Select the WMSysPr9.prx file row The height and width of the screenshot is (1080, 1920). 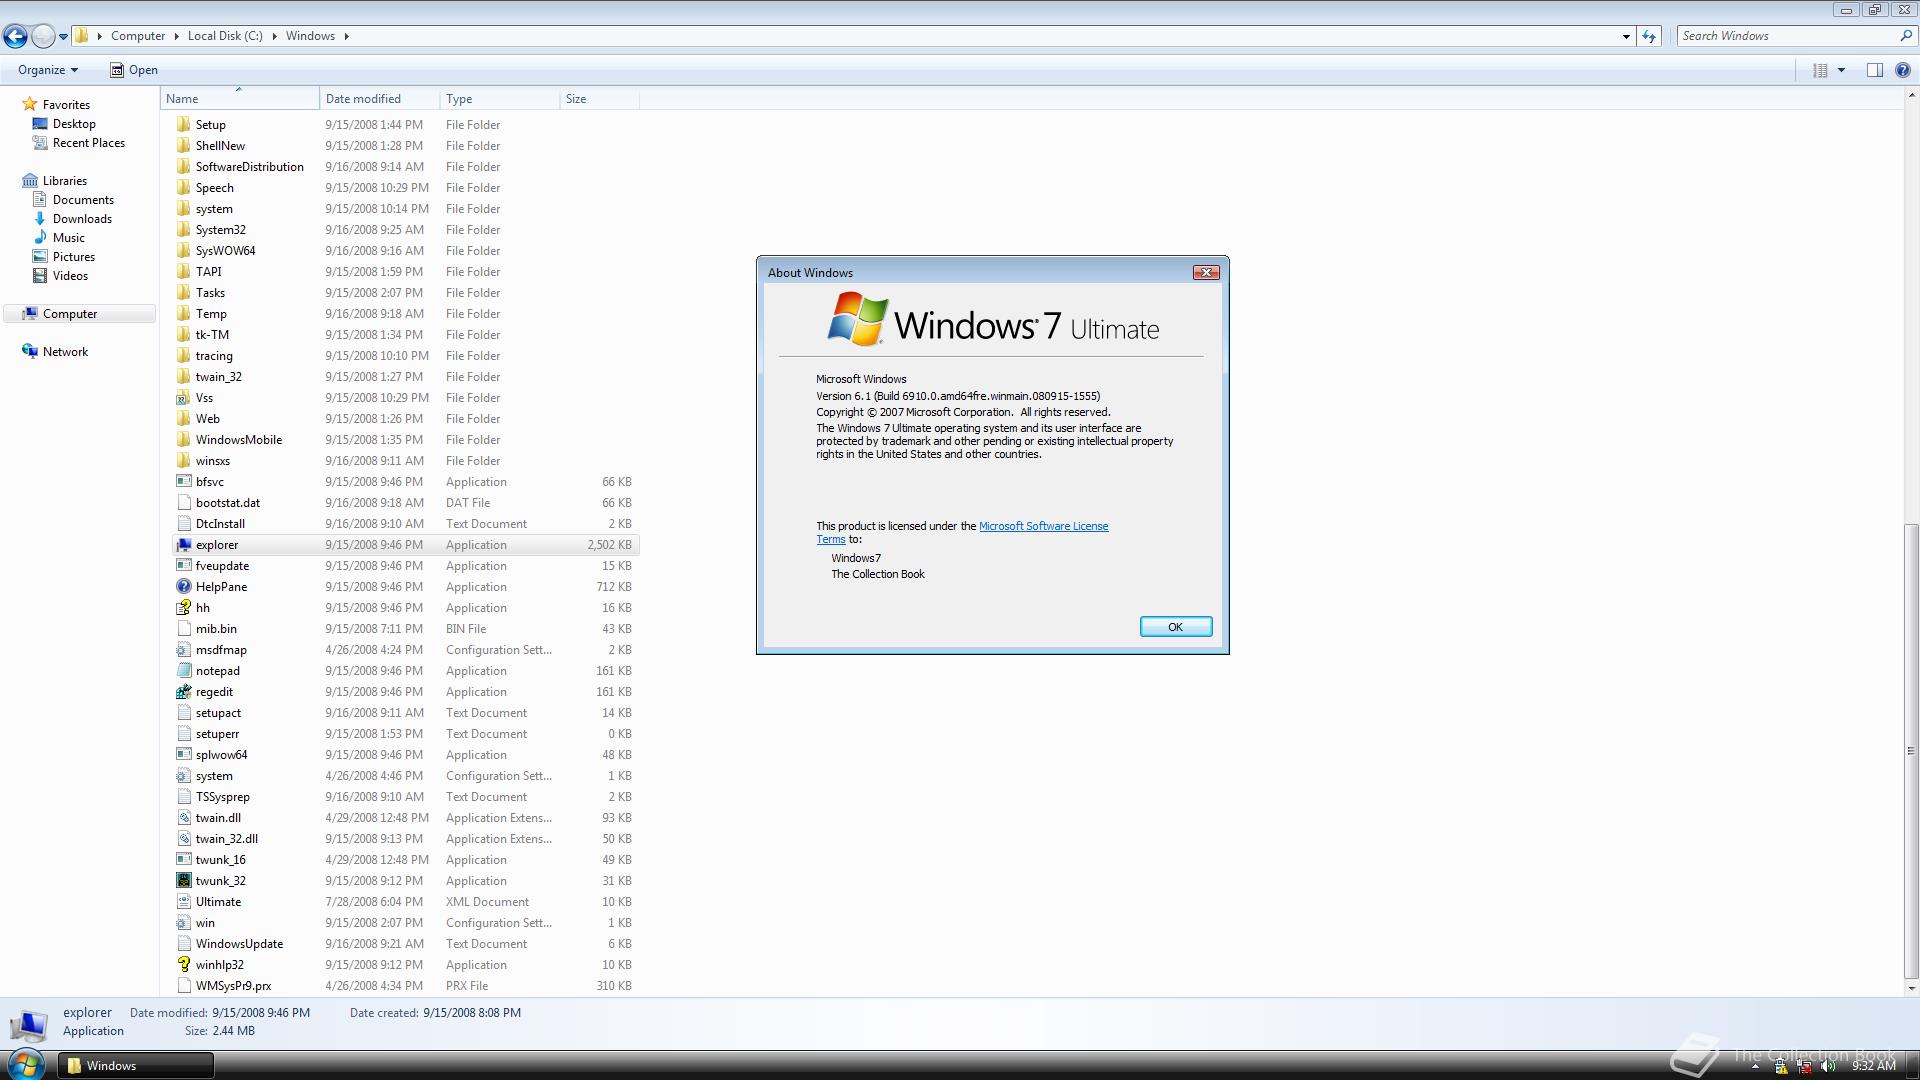click(405, 986)
